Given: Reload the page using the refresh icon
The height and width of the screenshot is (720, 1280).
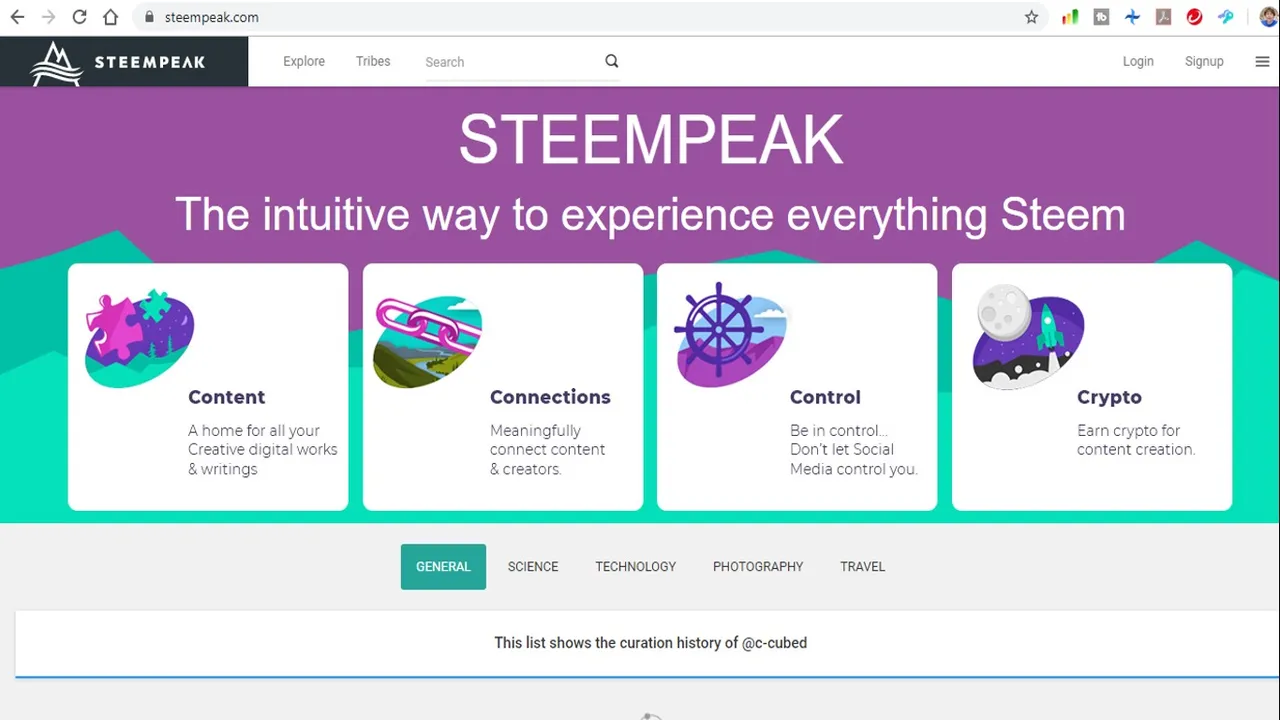Looking at the screenshot, I should [79, 17].
